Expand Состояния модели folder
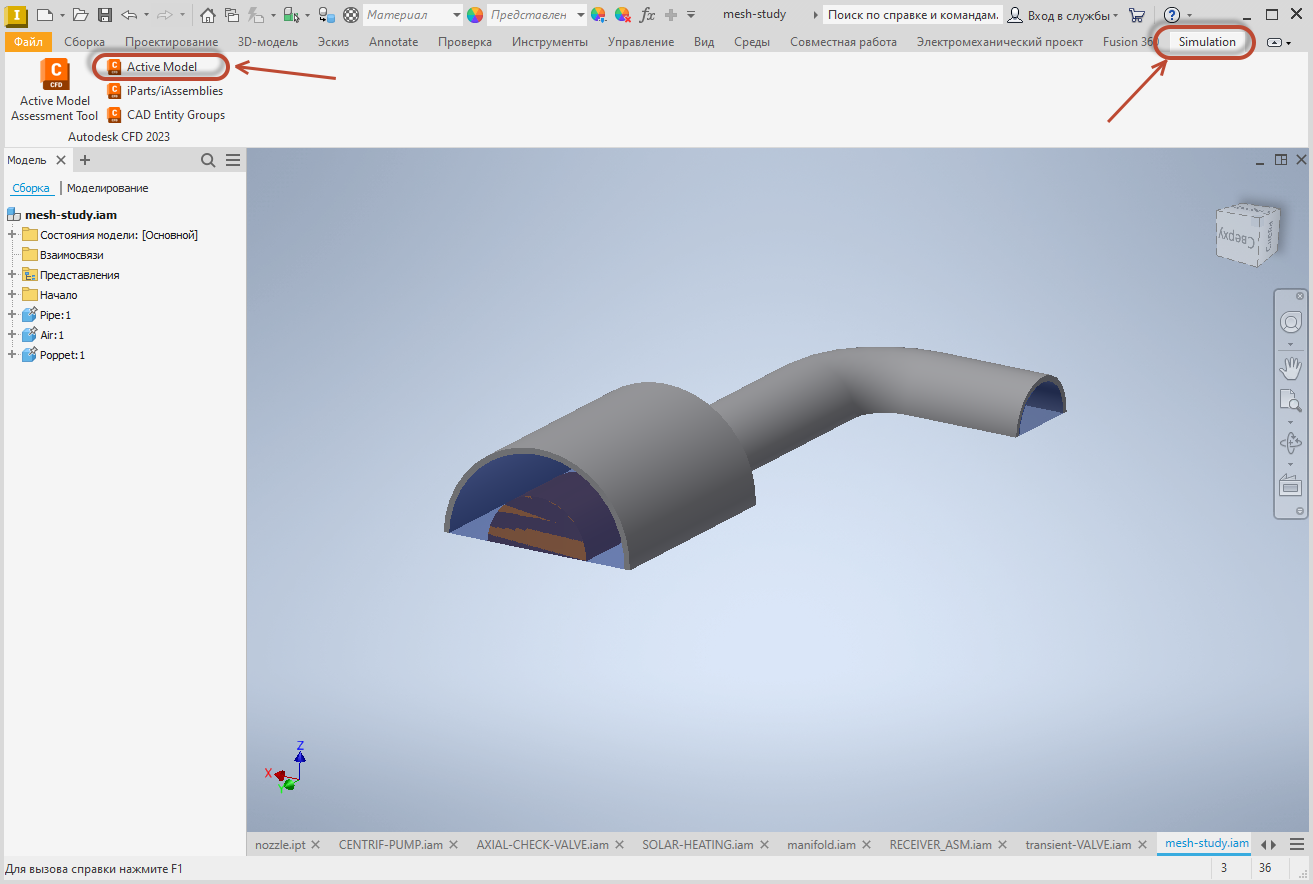 [12, 235]
